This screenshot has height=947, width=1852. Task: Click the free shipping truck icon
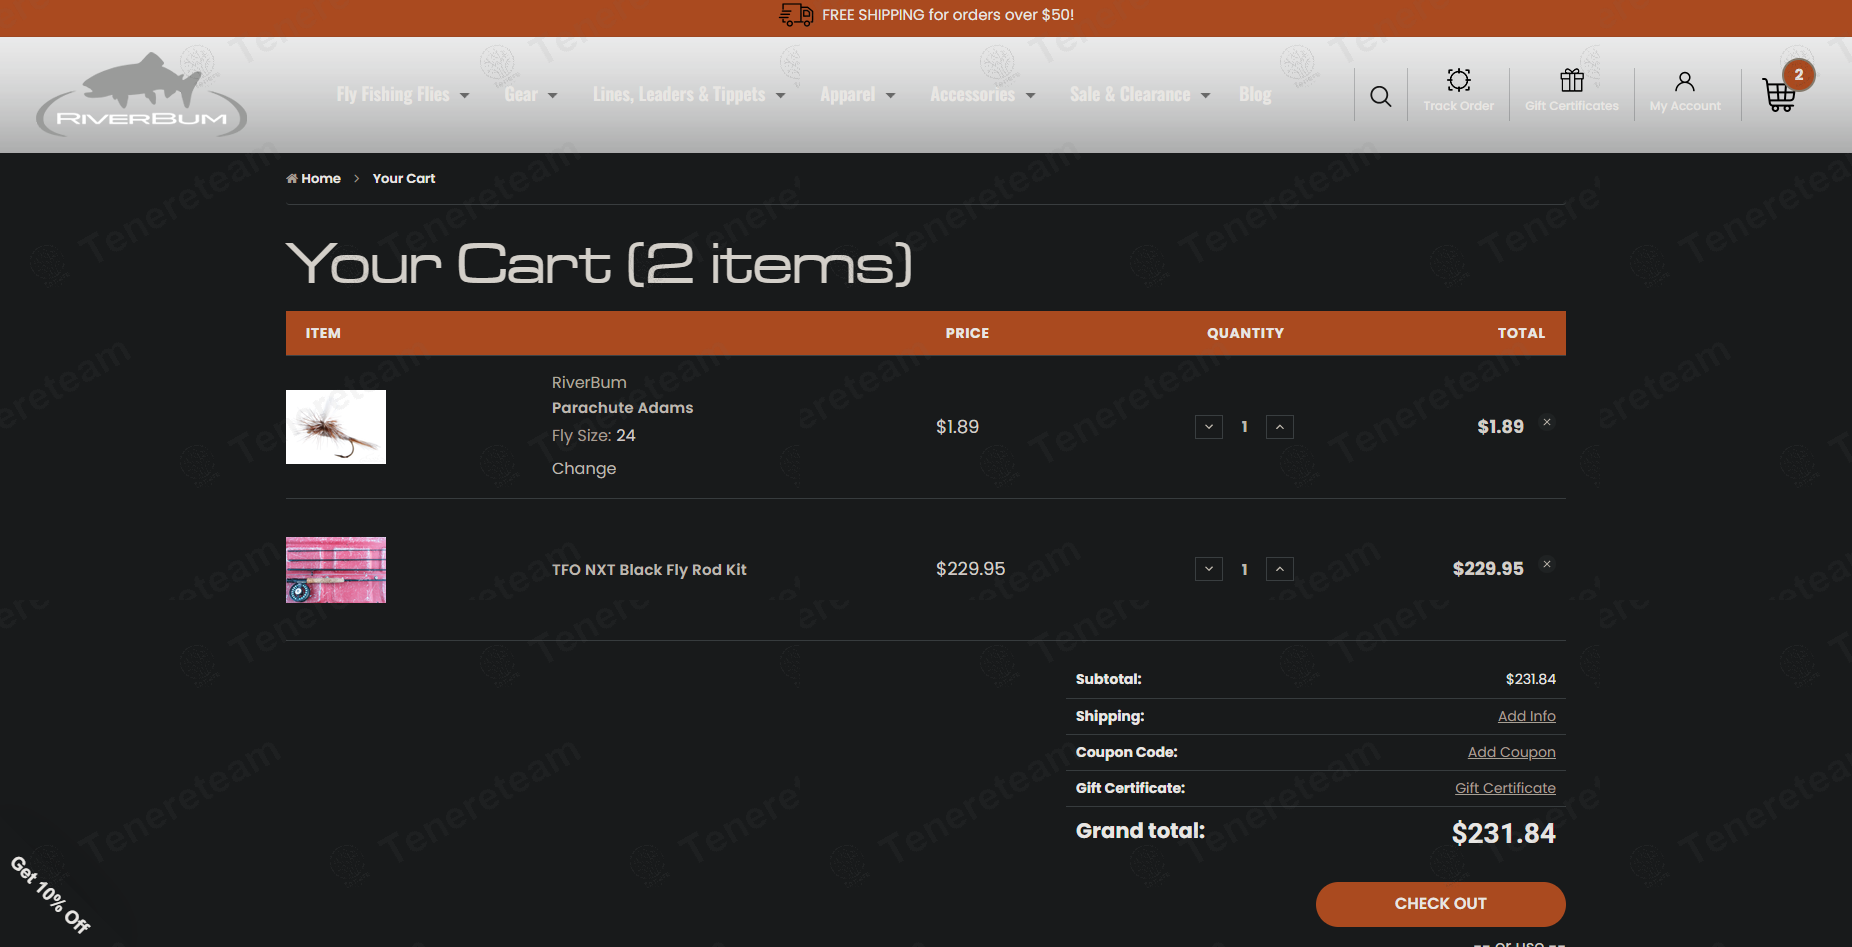coord(796,15)
